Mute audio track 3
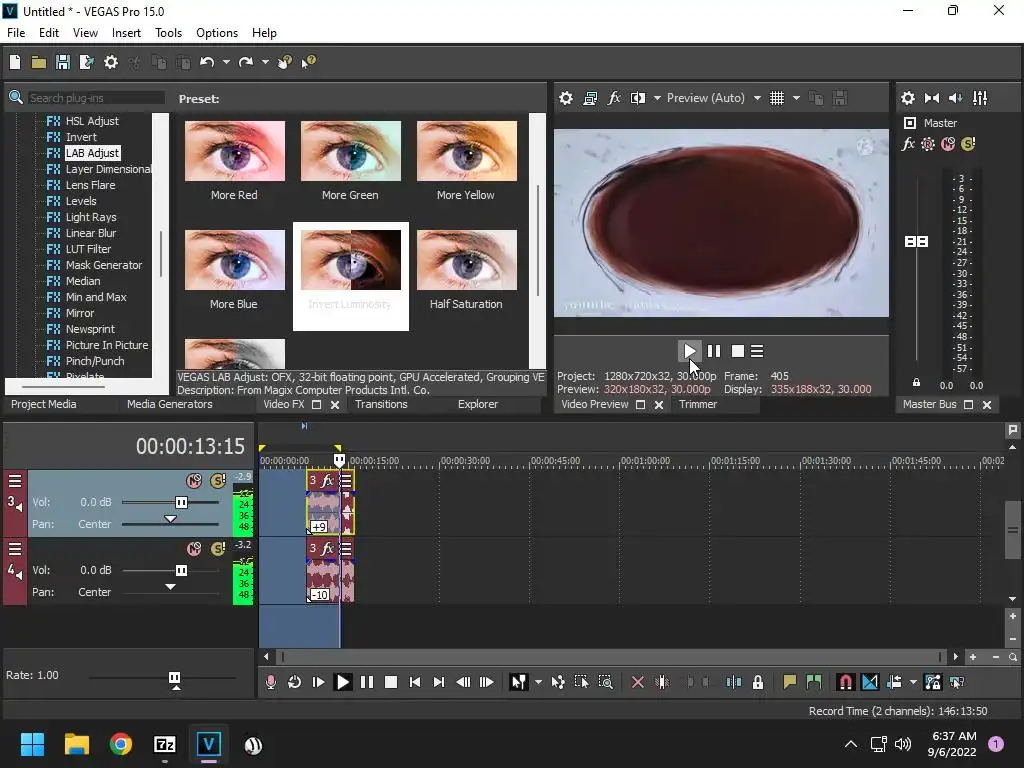This screenshot has width=1024, height=768. coord(194,481)
